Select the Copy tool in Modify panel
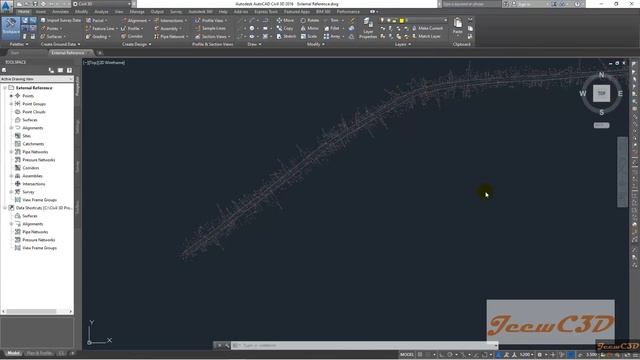This screenshot has height=360, width=640. [285, 29]
